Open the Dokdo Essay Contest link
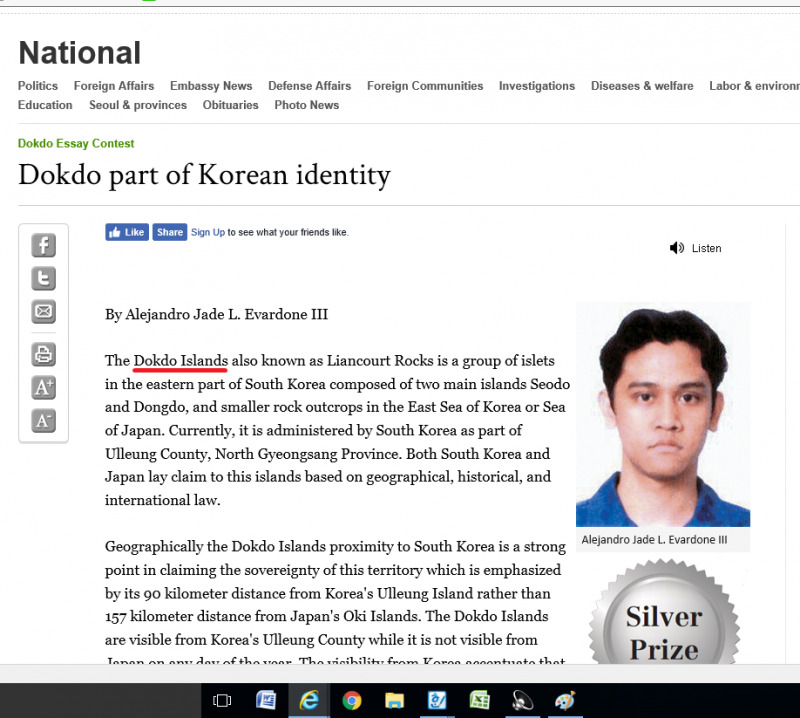The image size is (800, 718). [x=76, y=144]
